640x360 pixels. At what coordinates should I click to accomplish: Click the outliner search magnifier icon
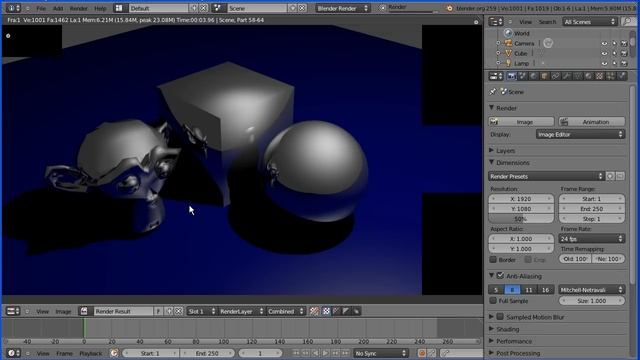pos(628,22)
